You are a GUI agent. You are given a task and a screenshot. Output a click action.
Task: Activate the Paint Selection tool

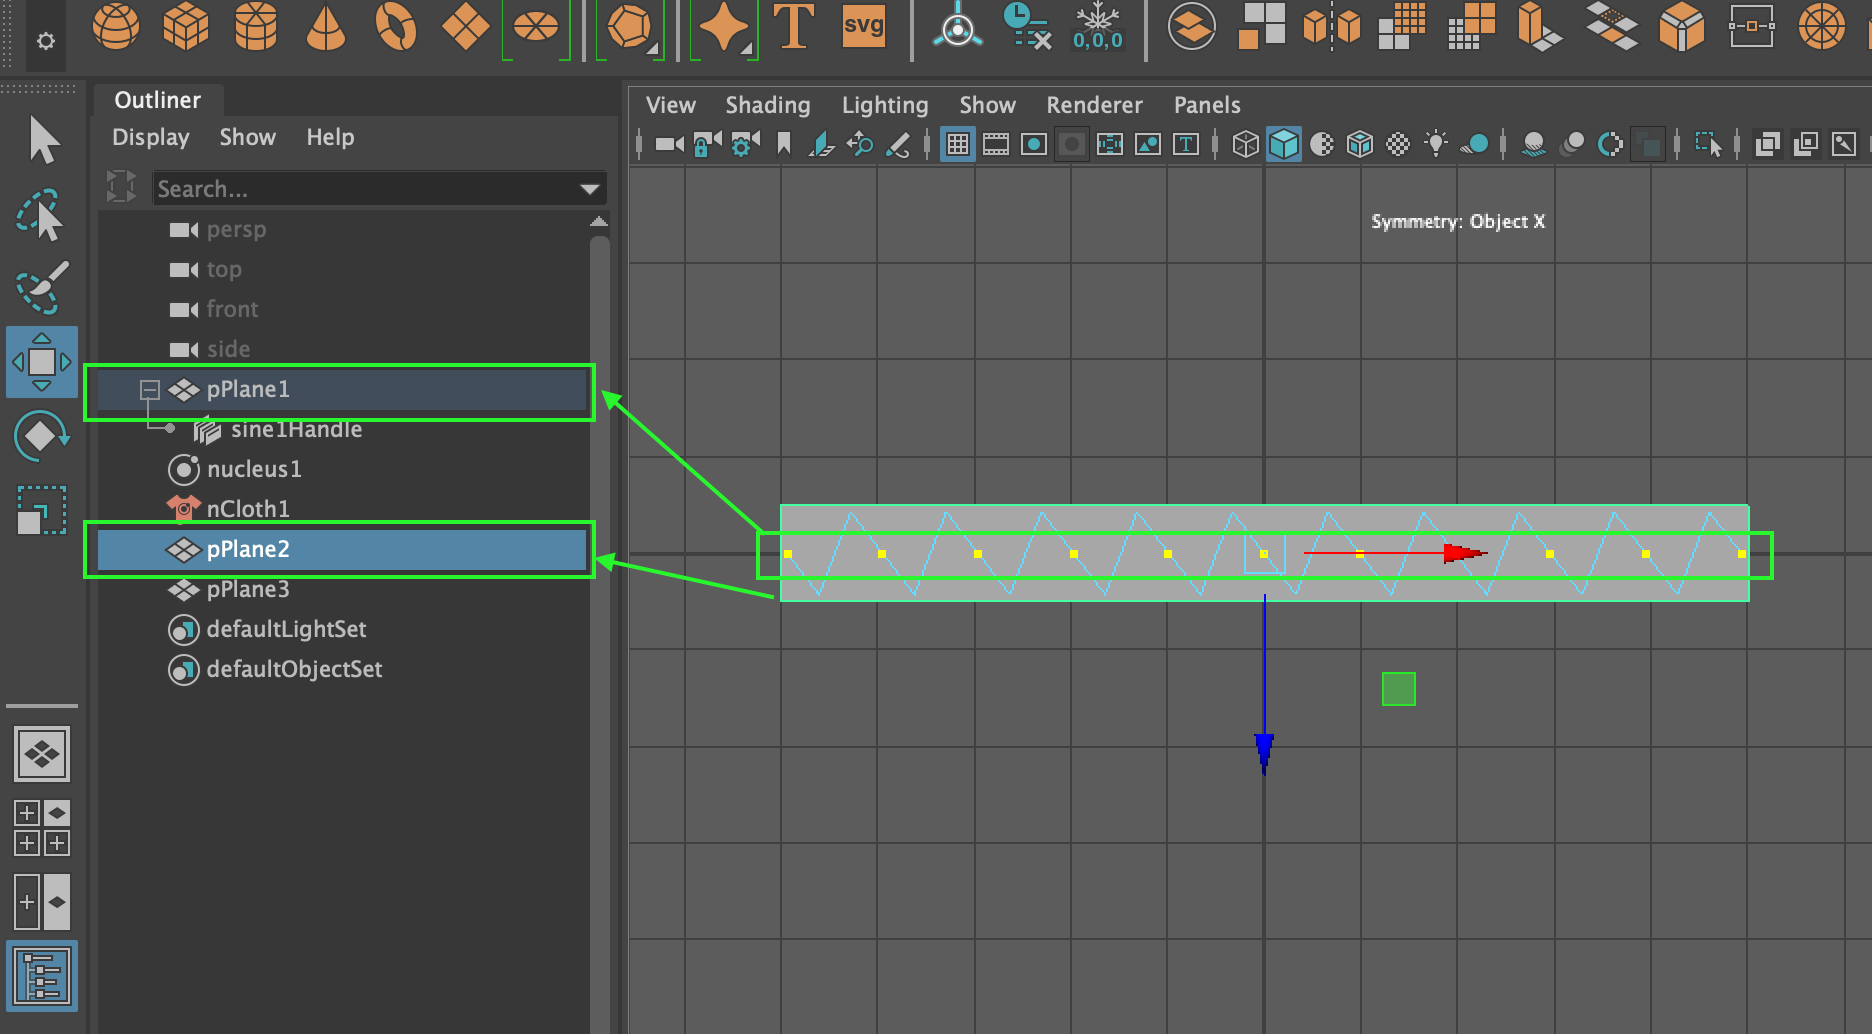click(42, 287)
